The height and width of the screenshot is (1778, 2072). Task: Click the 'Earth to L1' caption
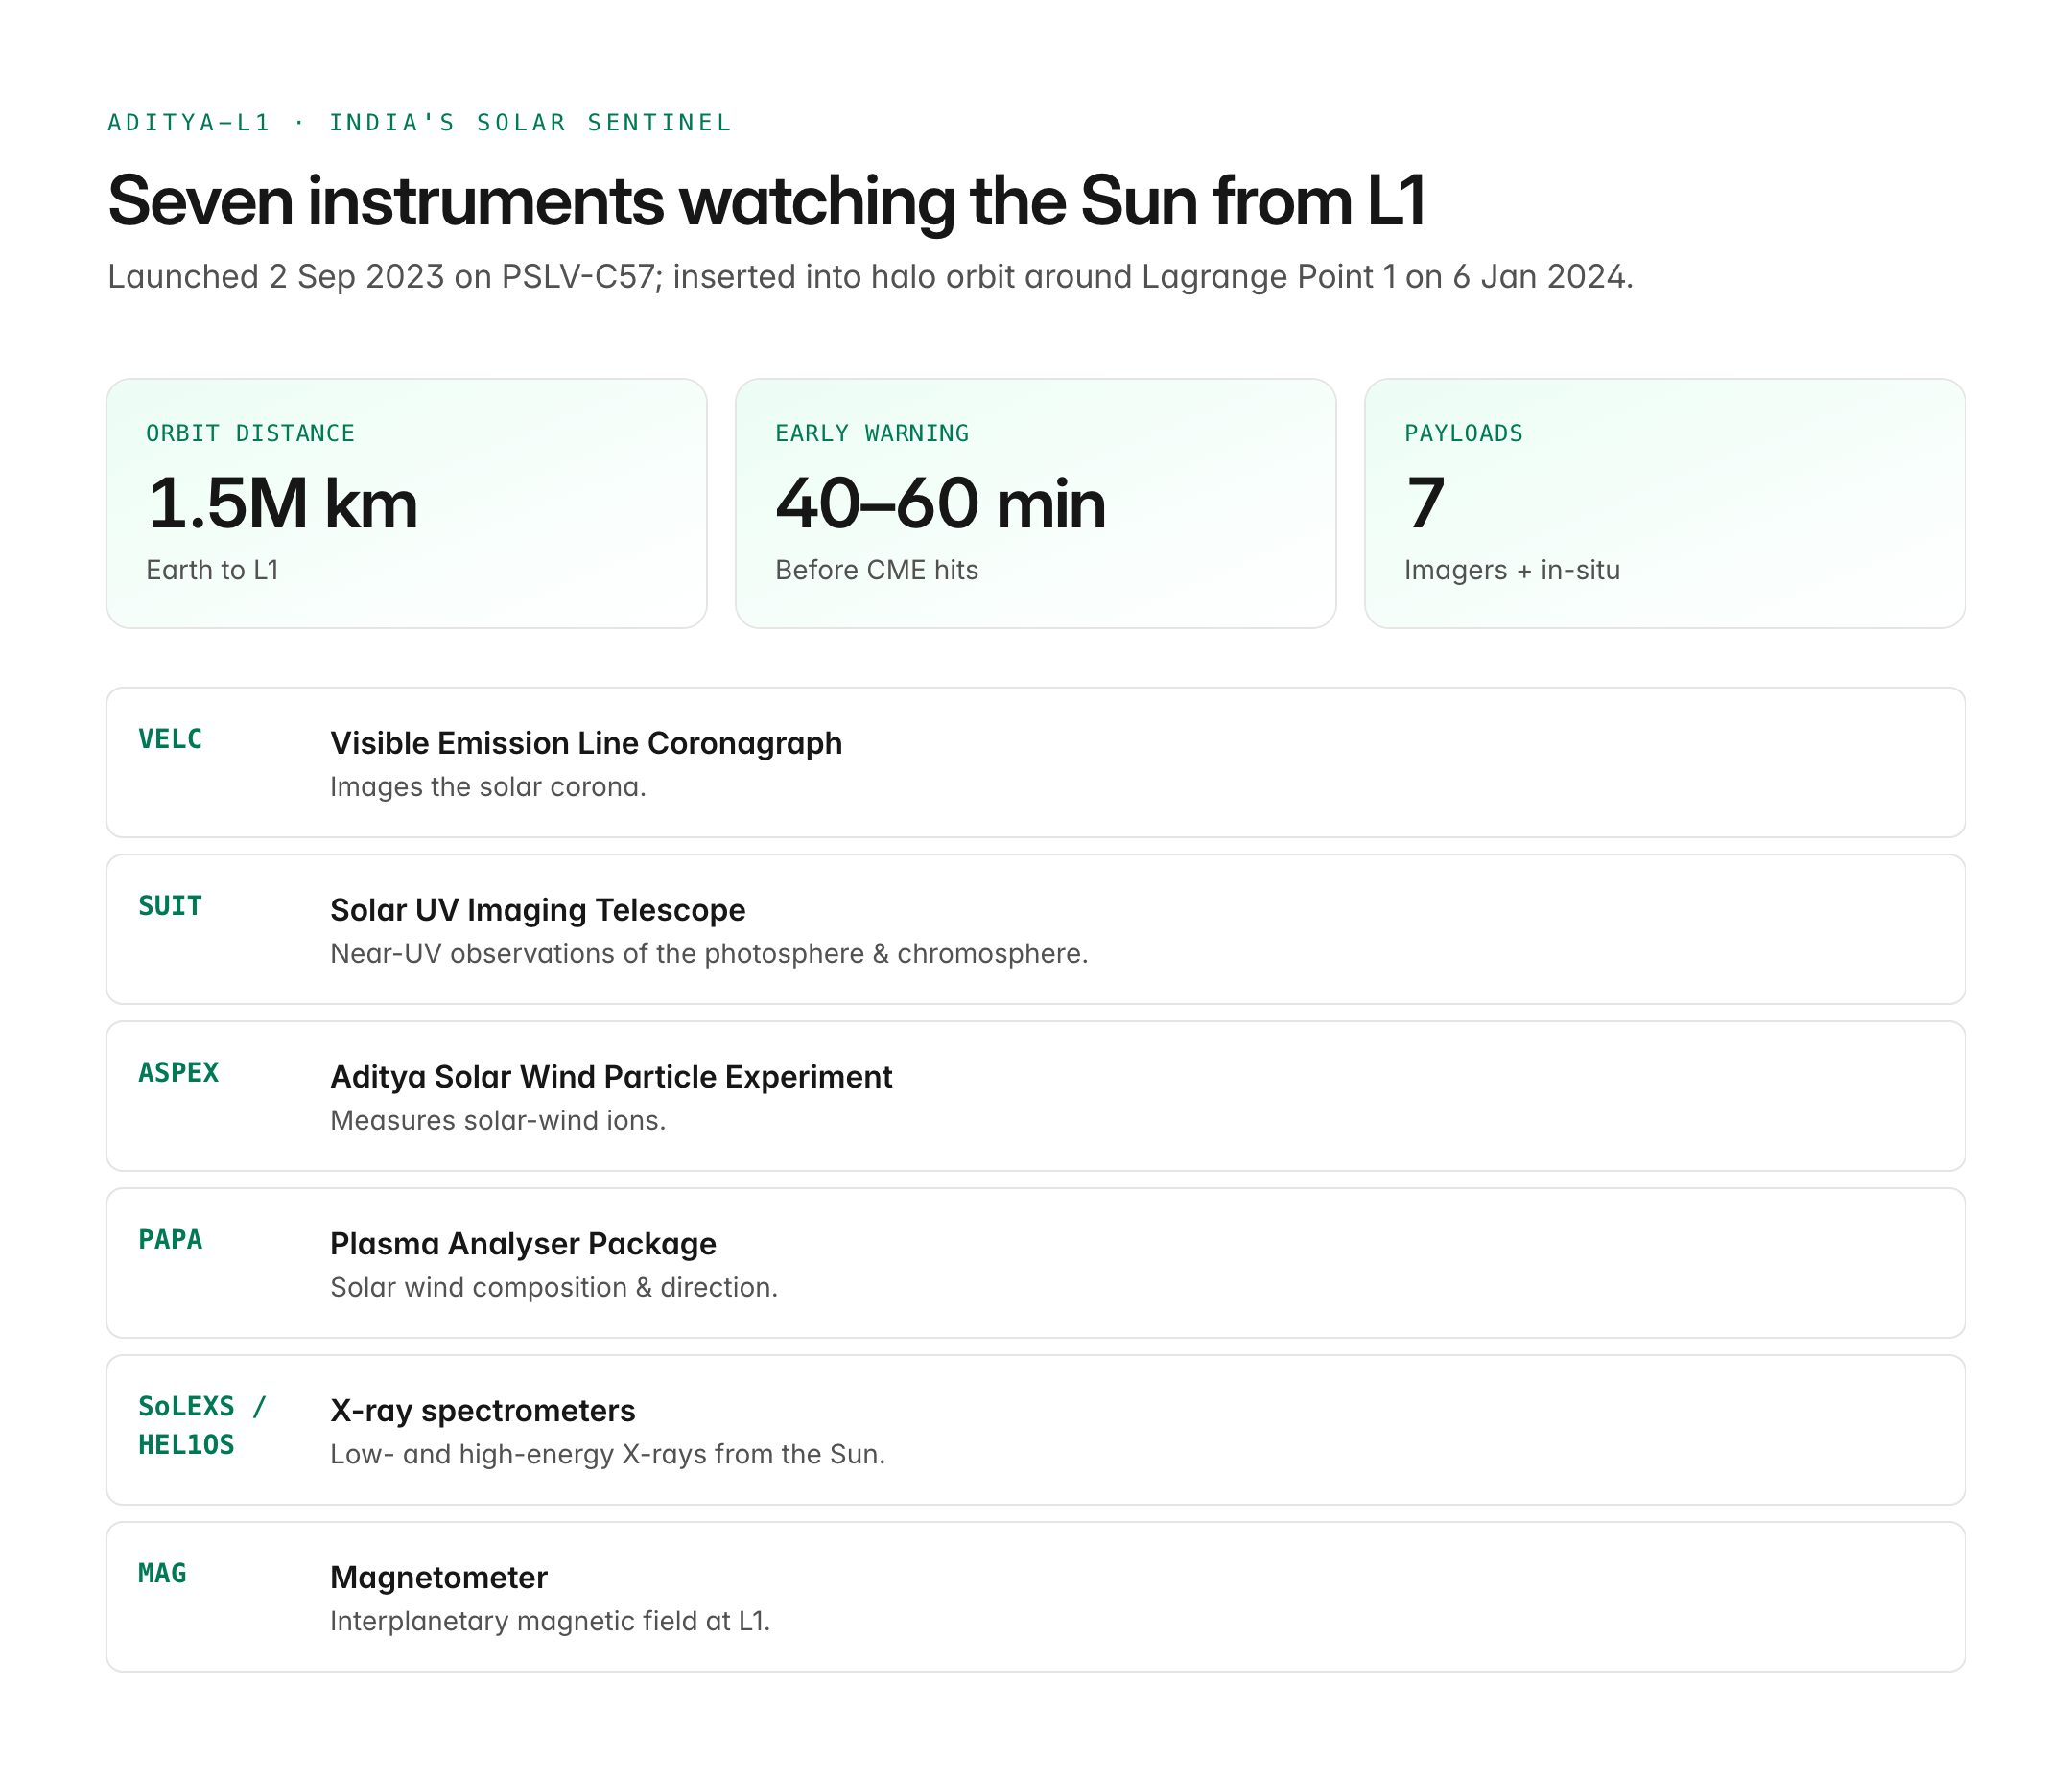coord(212,570)
